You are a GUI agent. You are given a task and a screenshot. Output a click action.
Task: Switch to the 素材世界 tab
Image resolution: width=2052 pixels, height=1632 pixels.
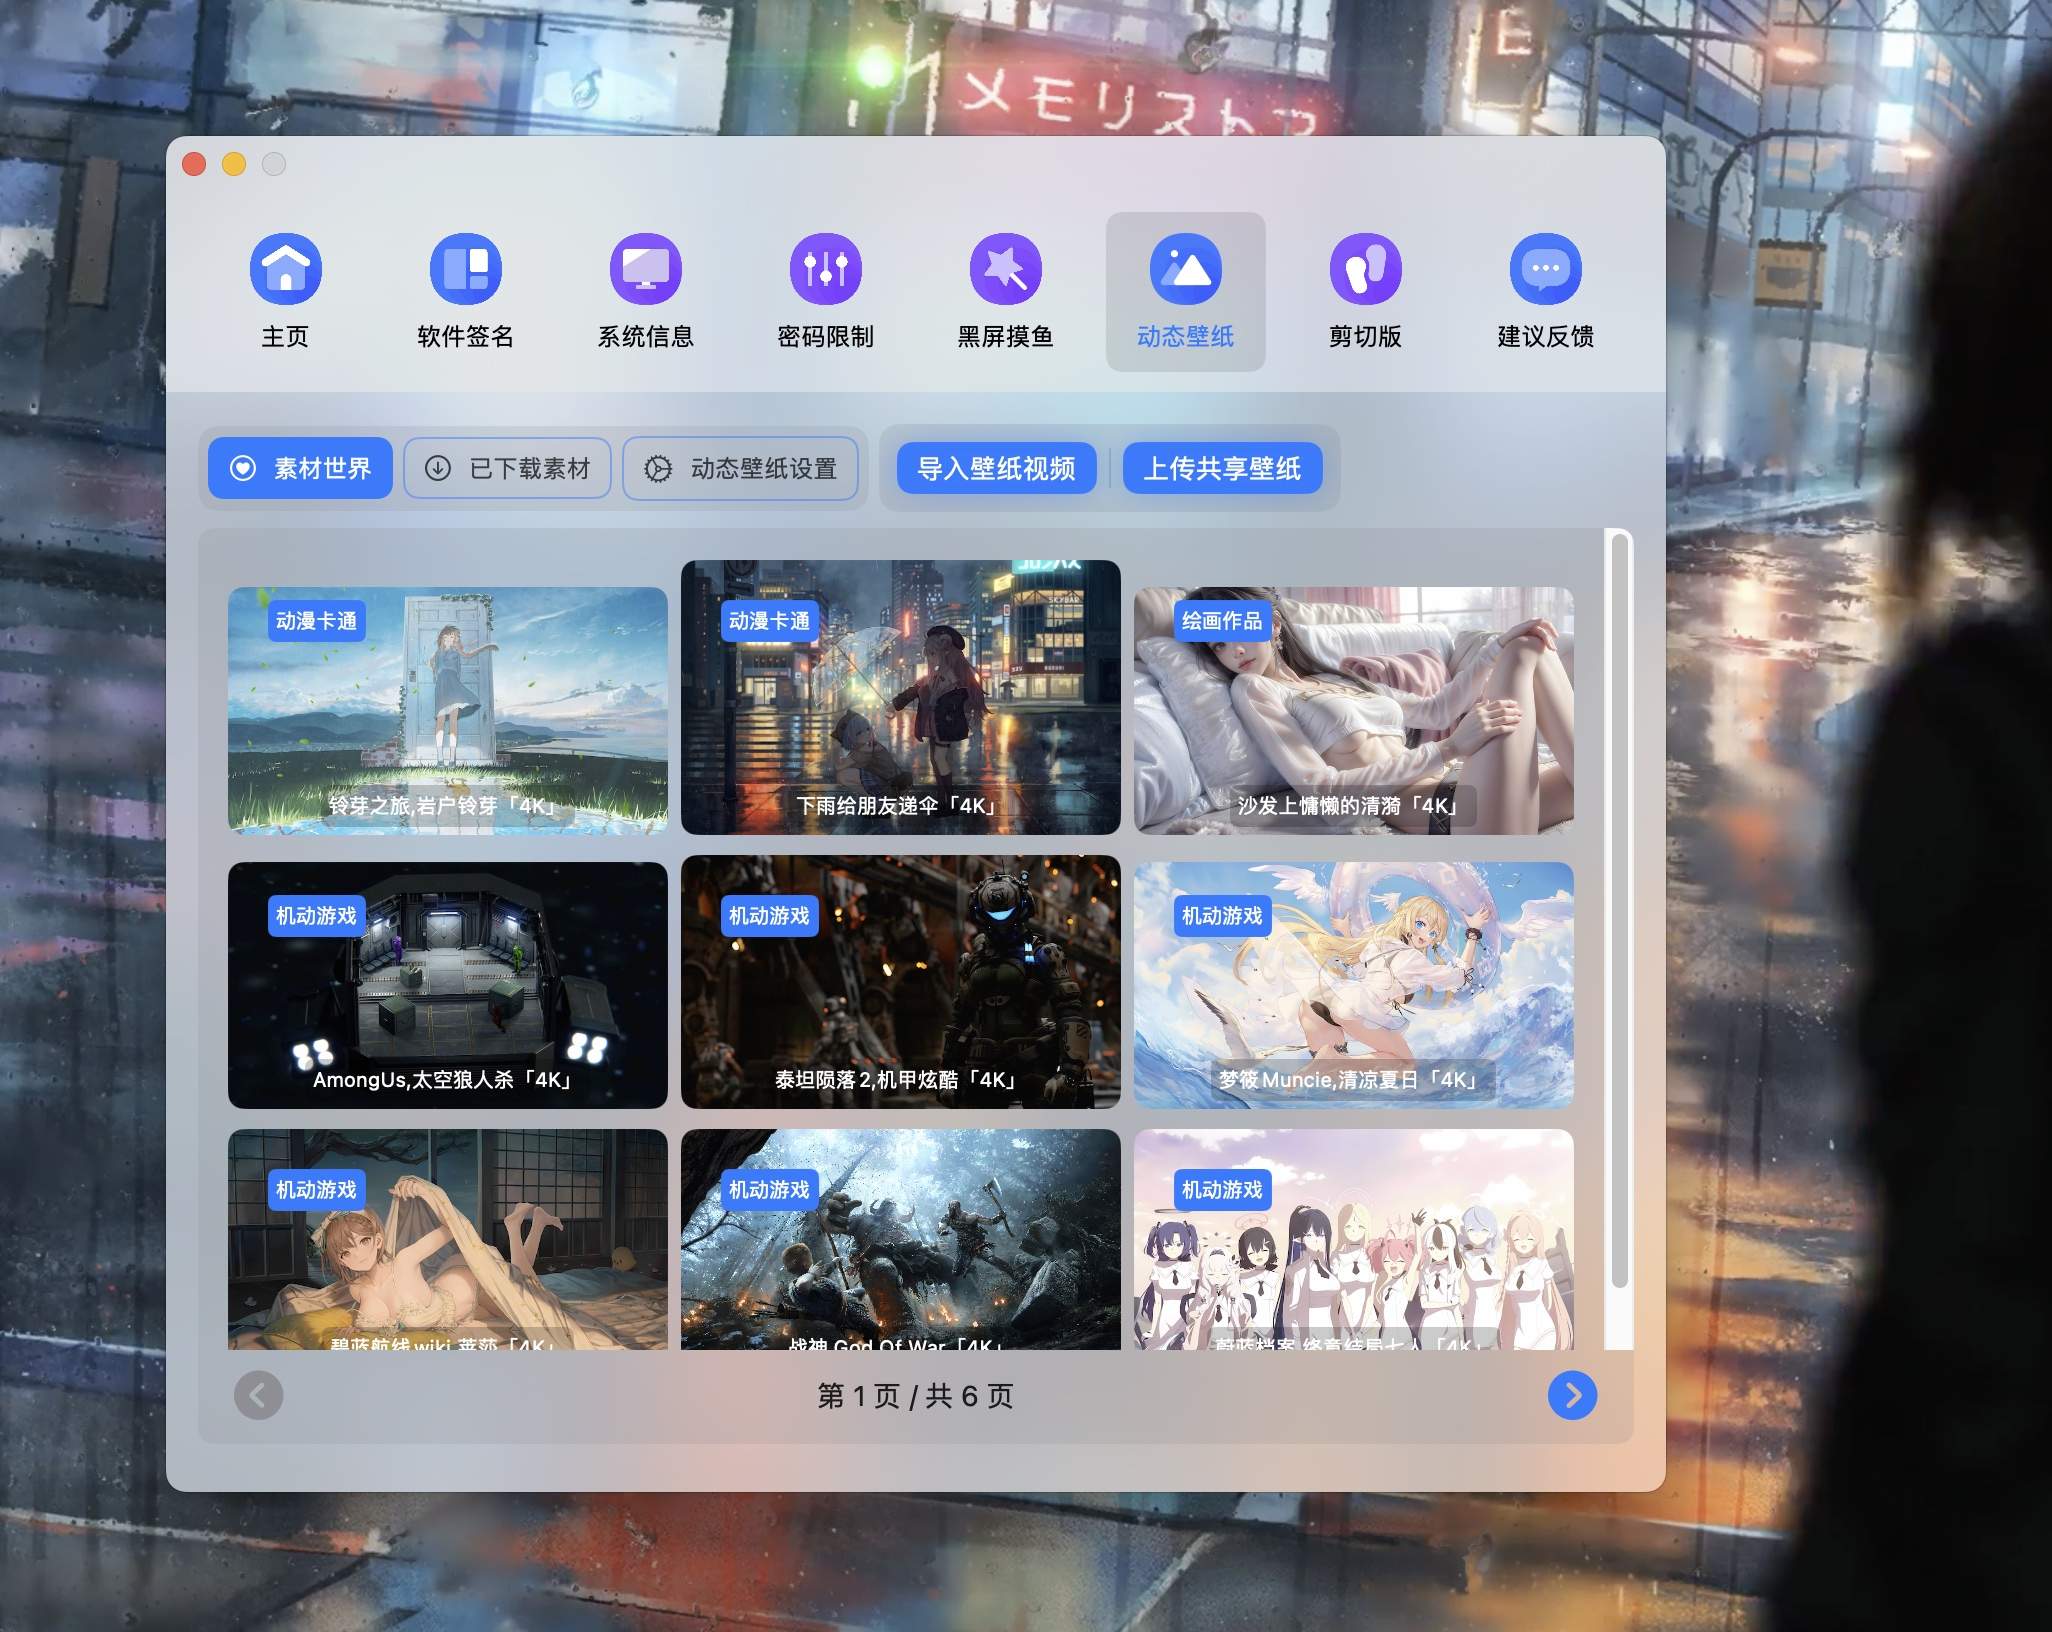point(300,468)
